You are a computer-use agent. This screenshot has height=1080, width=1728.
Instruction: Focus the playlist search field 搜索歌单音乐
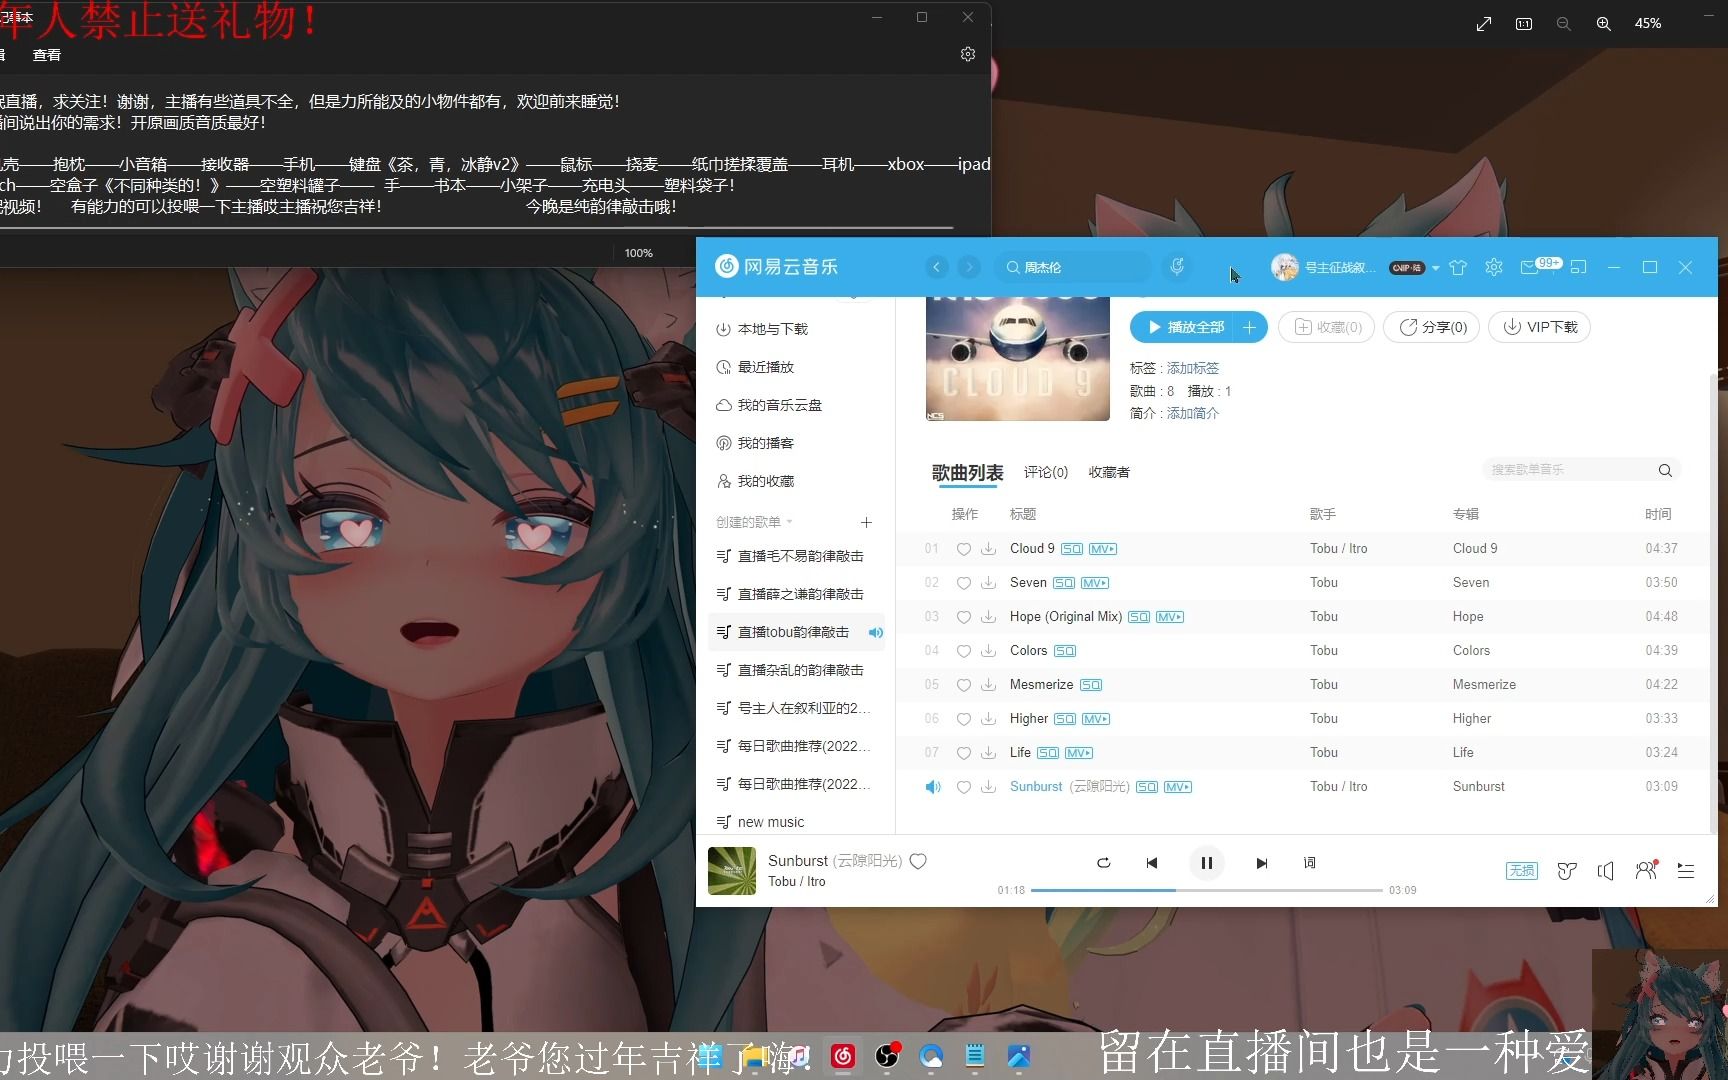point(1570,470)
